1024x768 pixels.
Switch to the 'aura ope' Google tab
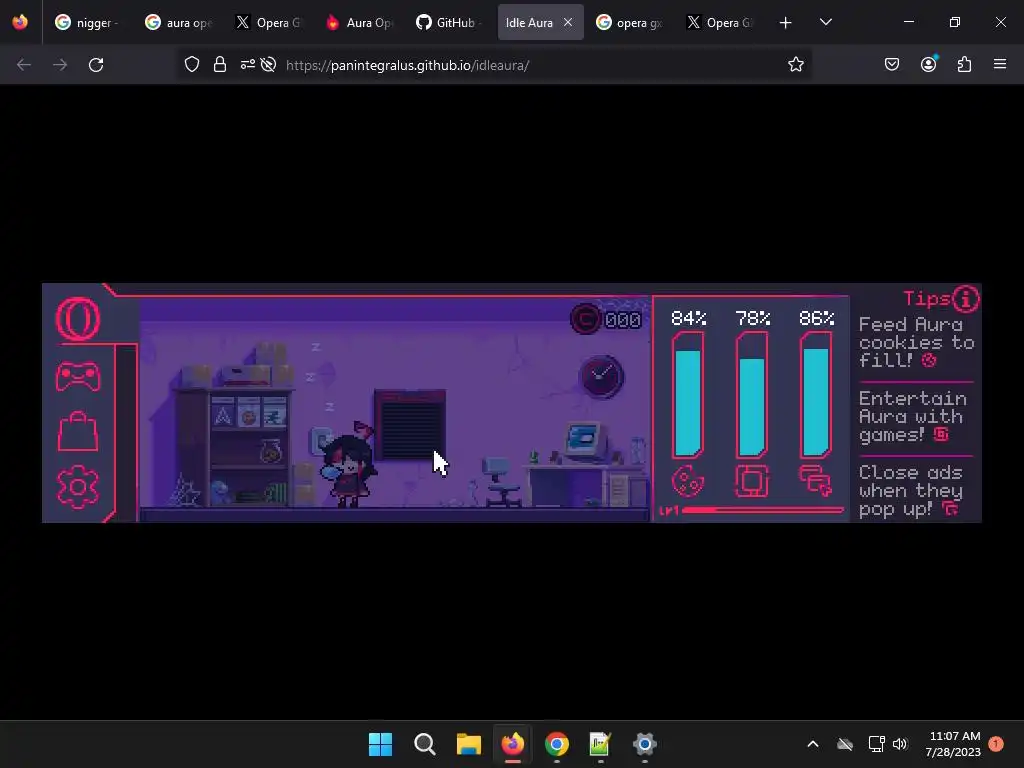(178, 23)
